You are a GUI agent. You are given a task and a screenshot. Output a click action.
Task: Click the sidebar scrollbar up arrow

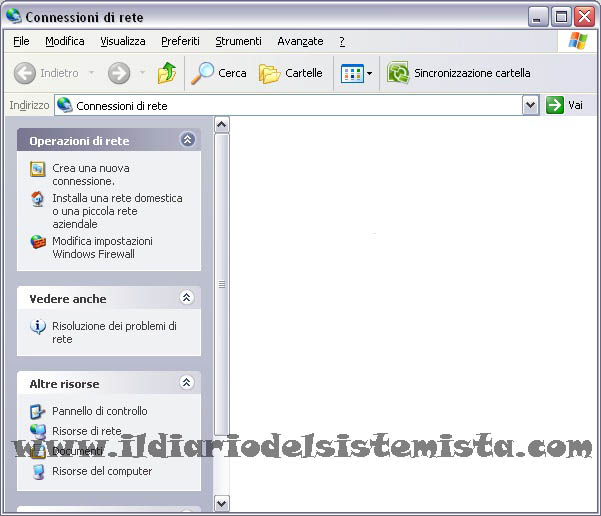tap(222, 124)
